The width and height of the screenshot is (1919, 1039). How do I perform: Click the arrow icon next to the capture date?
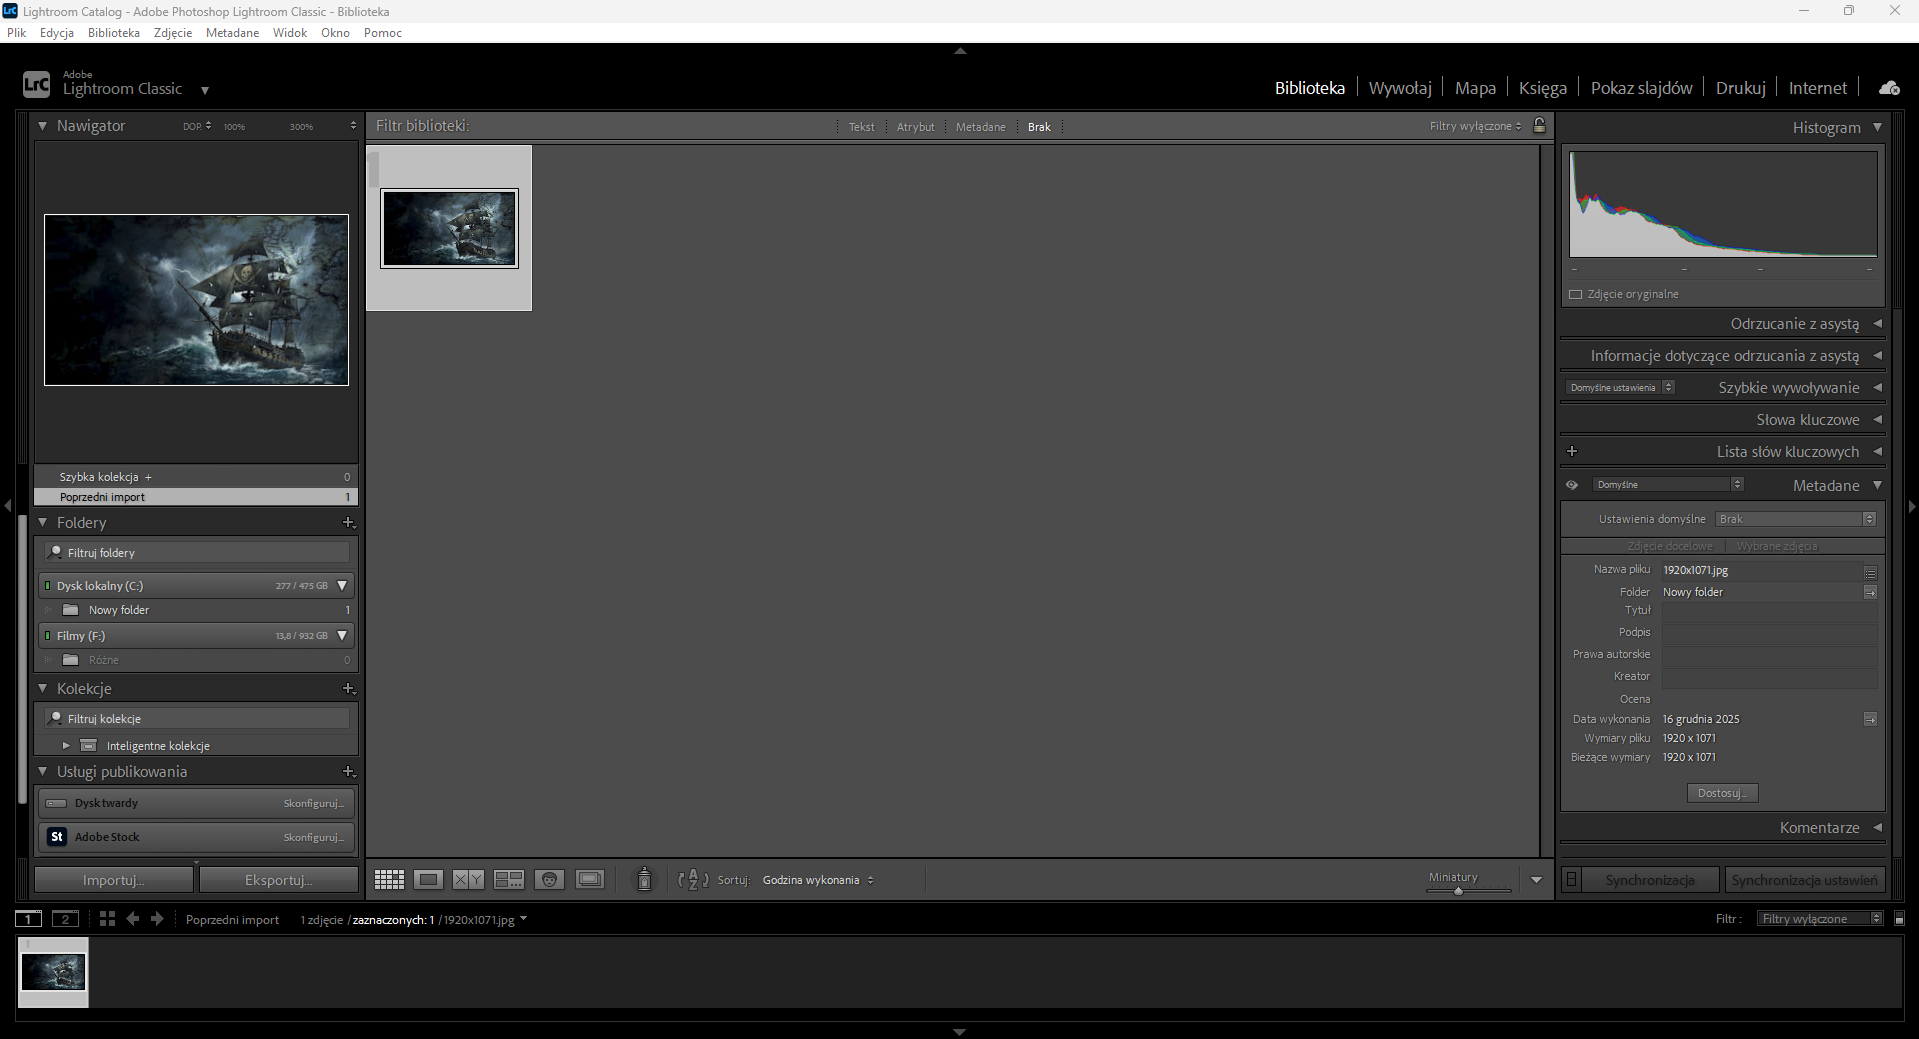tap(1870, 719)
